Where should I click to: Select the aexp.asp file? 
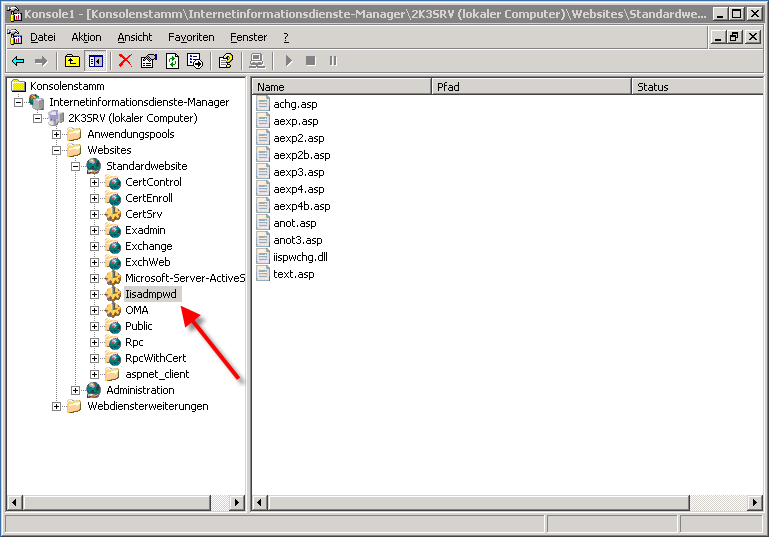coord(296,121)
